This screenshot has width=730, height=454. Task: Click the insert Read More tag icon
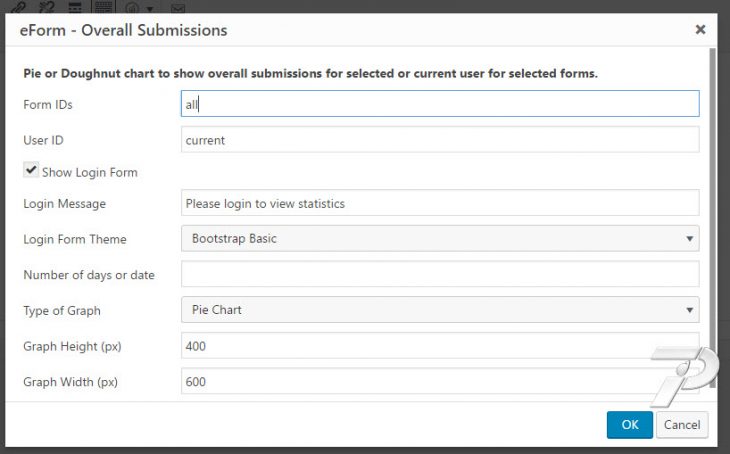click(75, 7)
